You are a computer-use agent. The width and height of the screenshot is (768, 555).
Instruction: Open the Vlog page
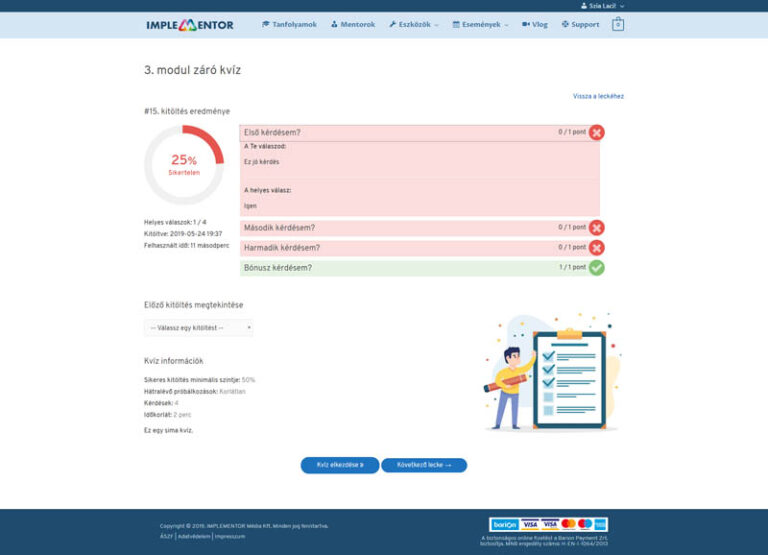[535, 24]
